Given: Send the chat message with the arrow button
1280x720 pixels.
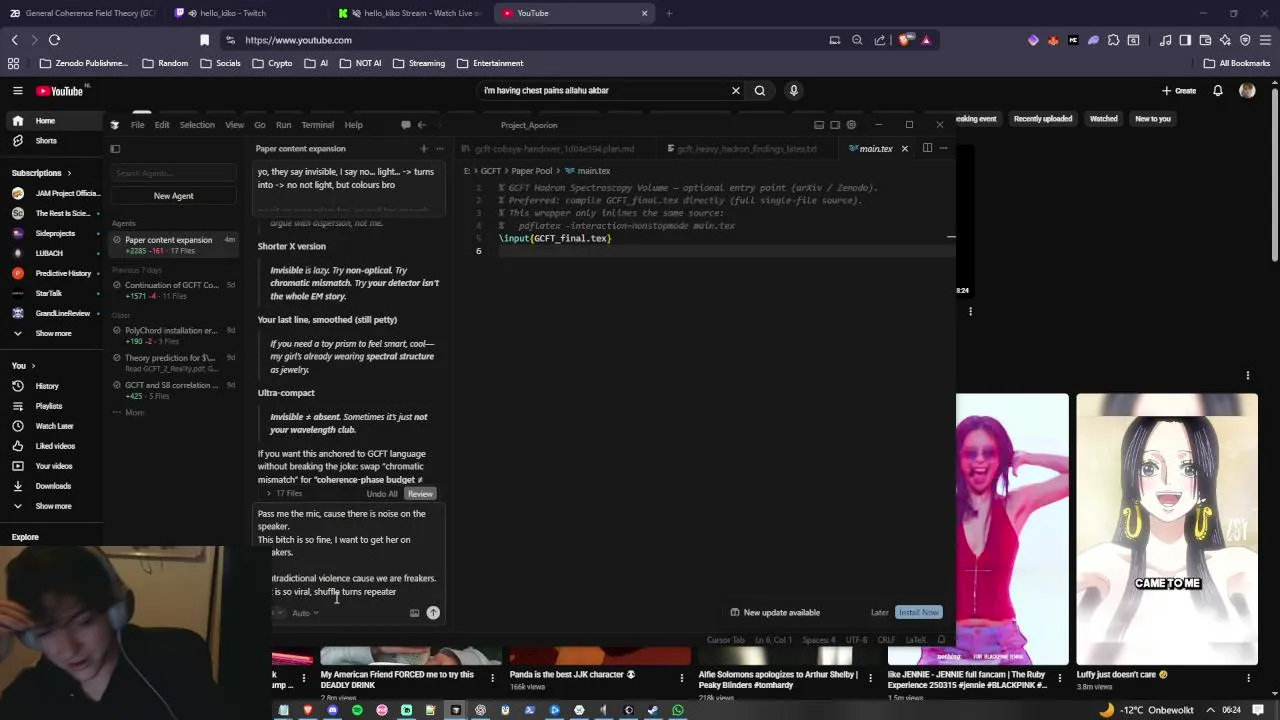Looking at the screenshot, I should click(433, 613).
